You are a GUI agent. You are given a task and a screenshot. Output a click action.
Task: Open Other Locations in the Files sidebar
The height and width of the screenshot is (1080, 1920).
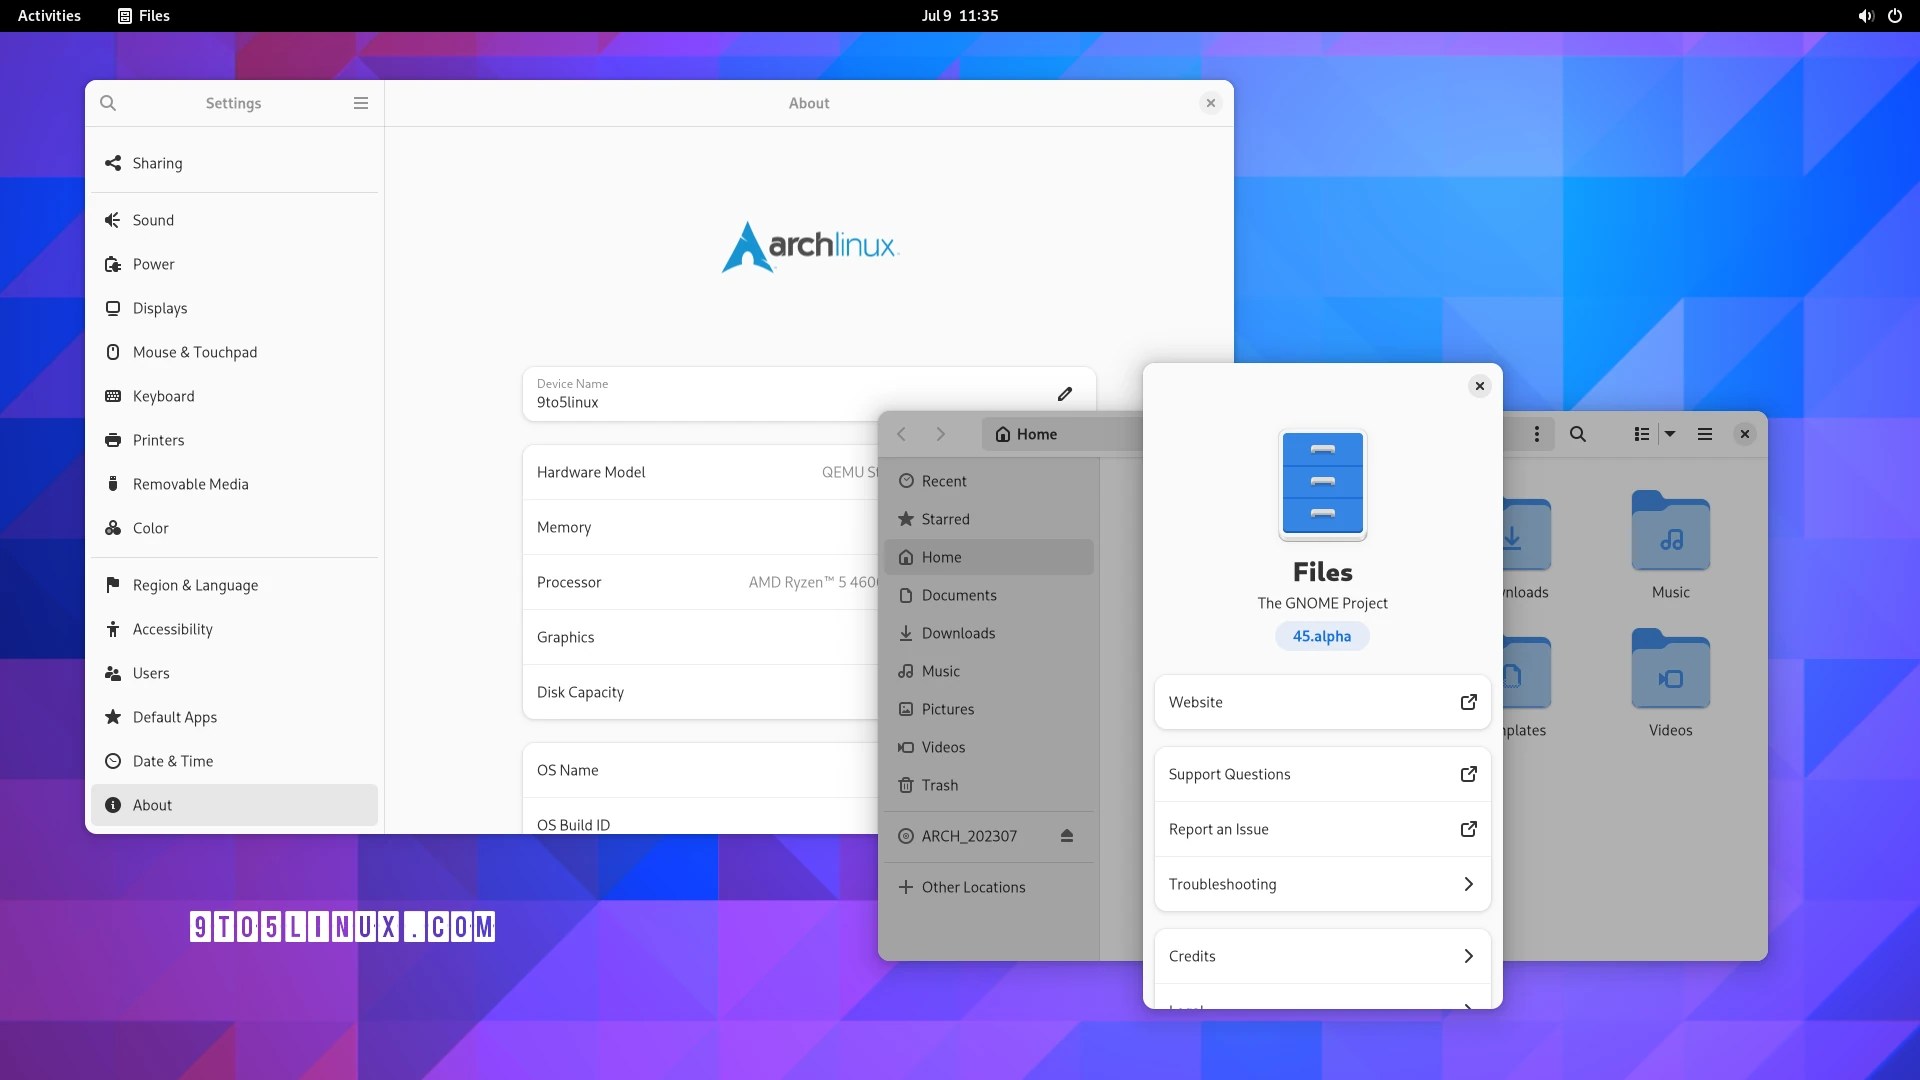[x=973, y=887]
